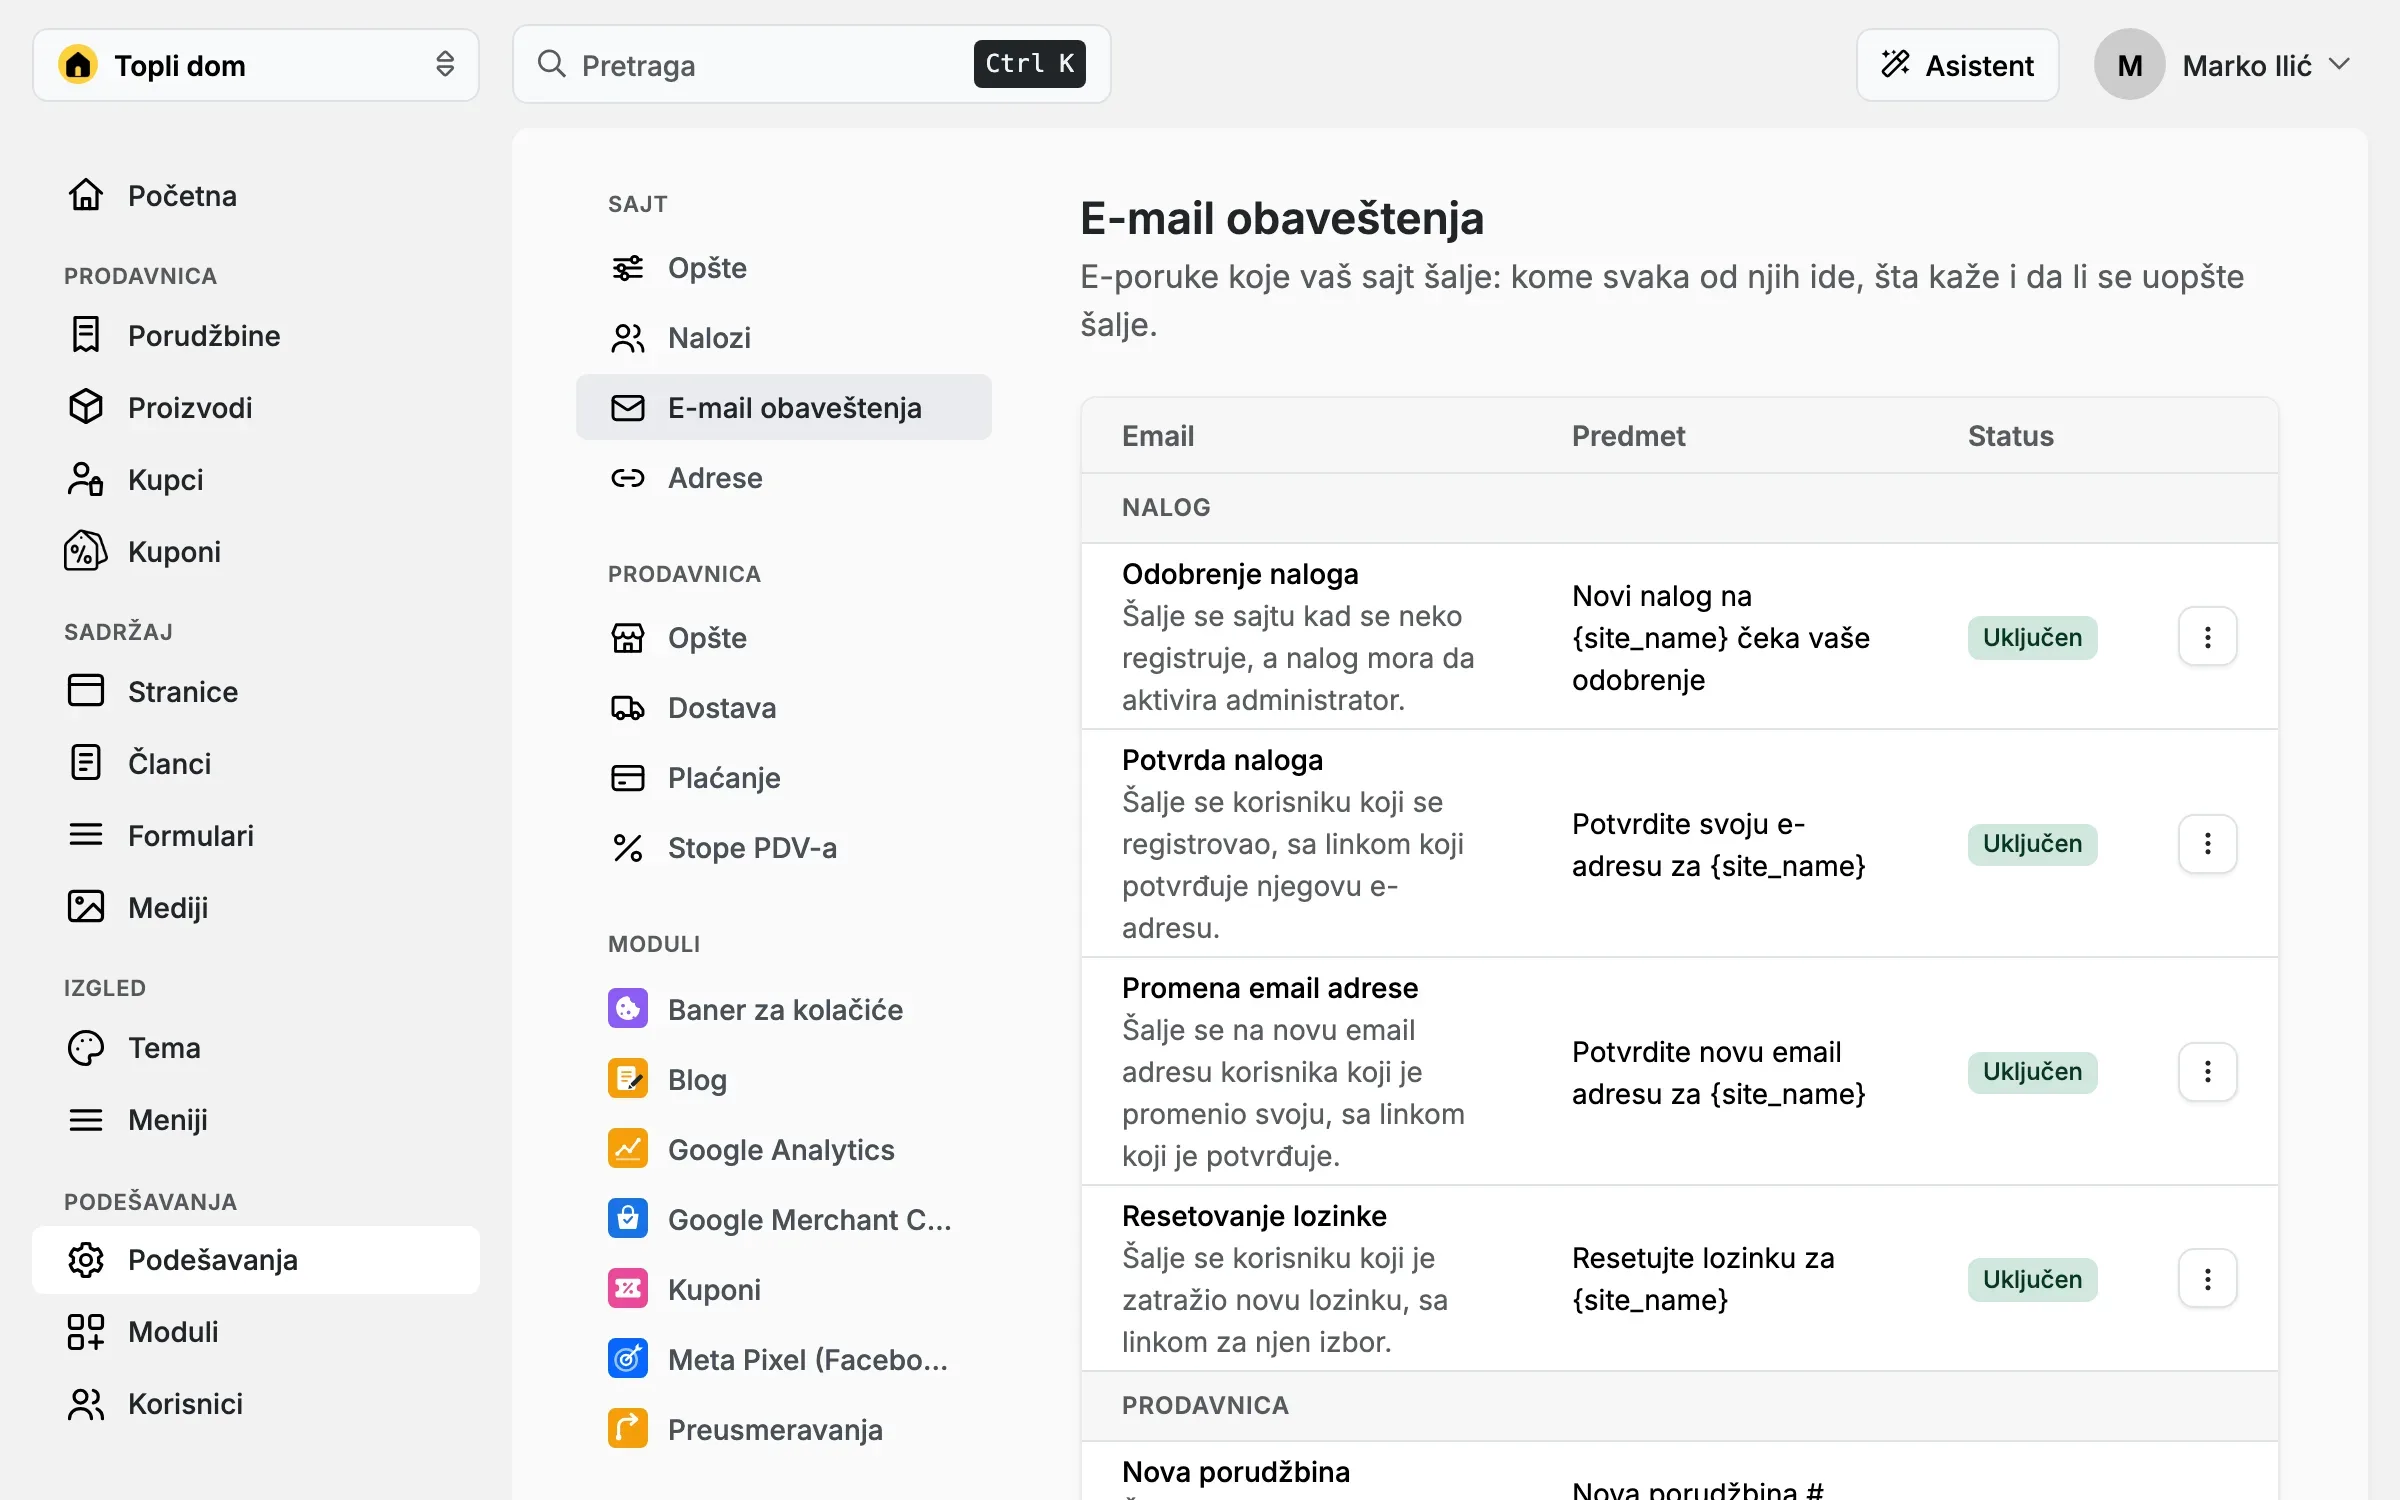2400x1500 pixels.
Task: Open options menu for Odobrenje naloga
Action: point(2207,637)
